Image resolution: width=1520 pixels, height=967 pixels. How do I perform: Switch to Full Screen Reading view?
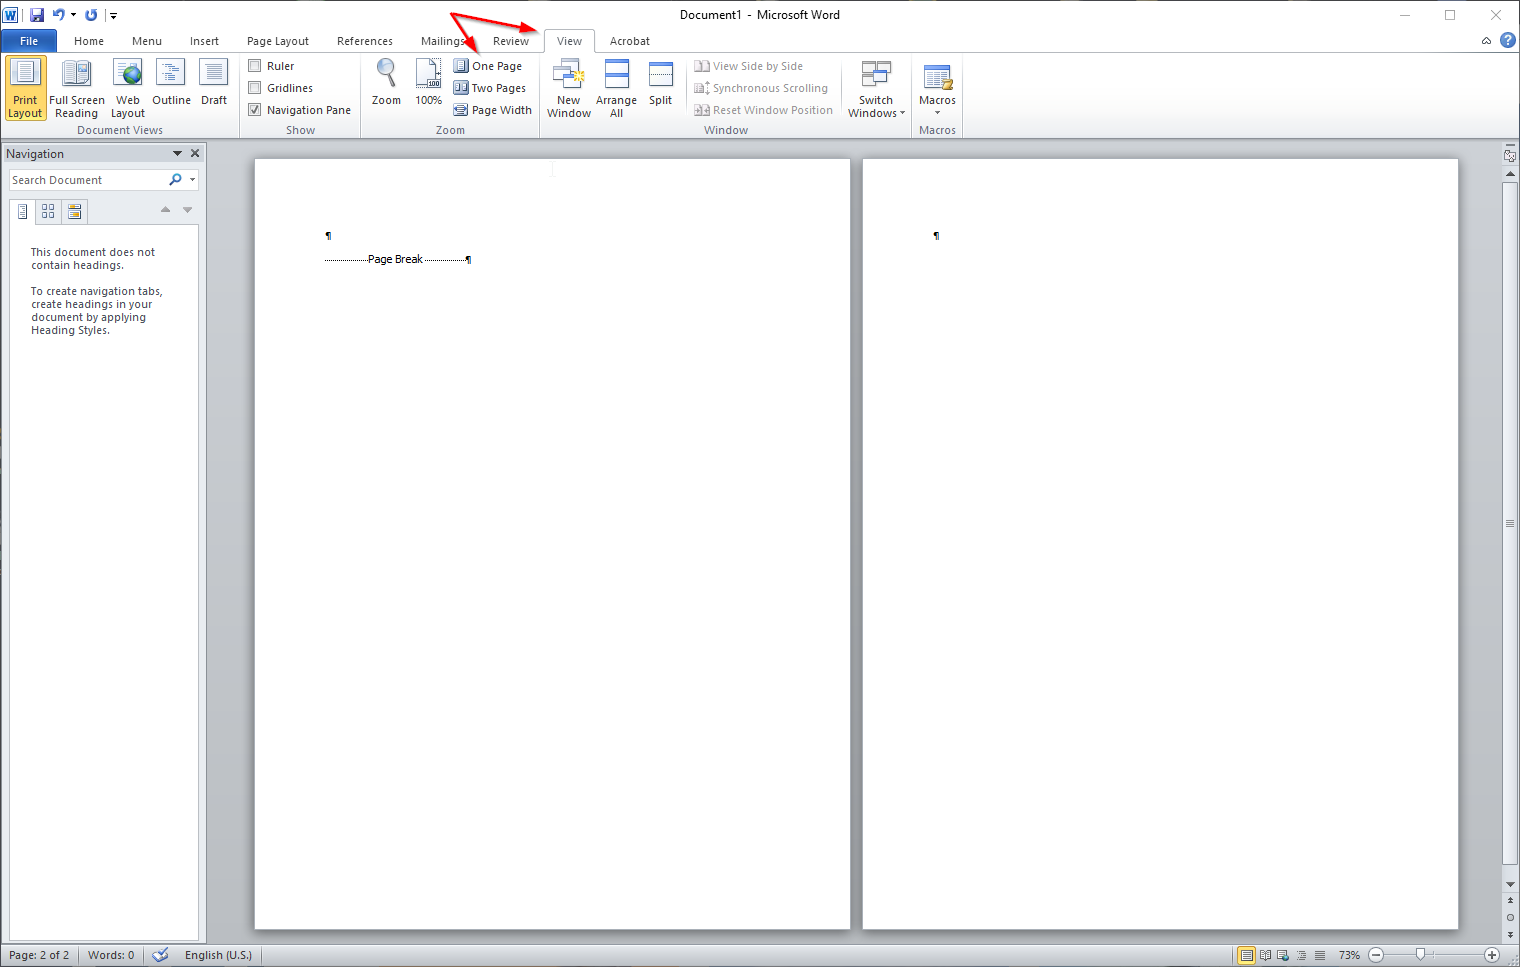pyautogui.click(x=77, y=88)
